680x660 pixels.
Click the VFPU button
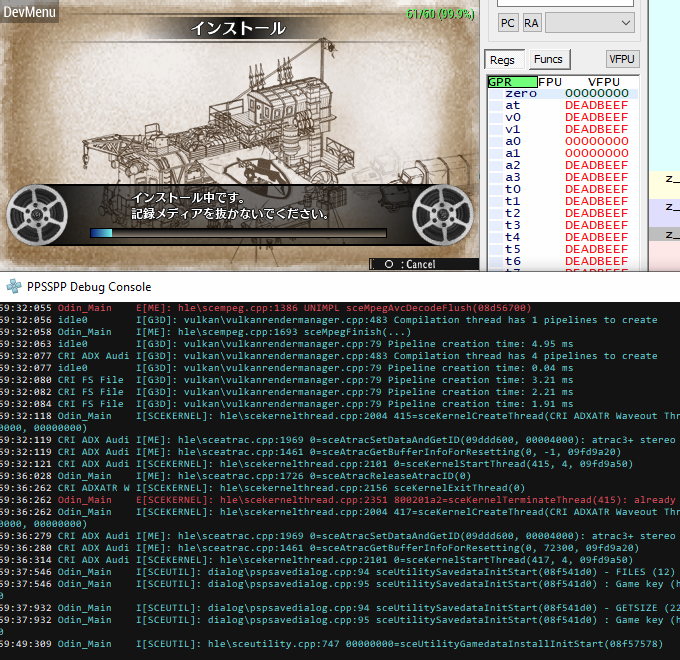click(x=622, y=59)
